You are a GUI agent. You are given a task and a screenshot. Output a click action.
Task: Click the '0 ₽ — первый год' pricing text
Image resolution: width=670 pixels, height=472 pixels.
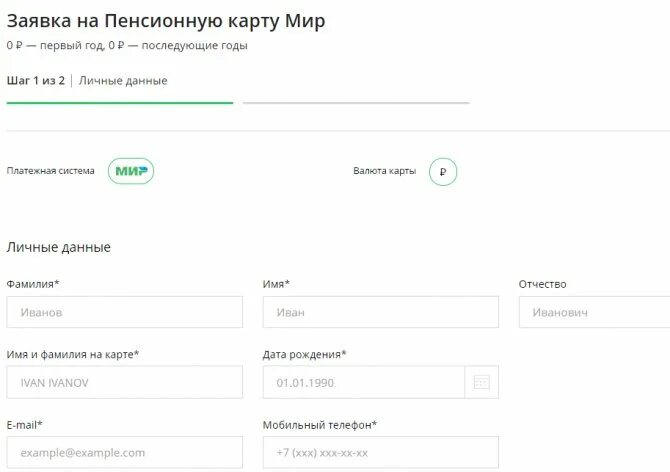55,45
